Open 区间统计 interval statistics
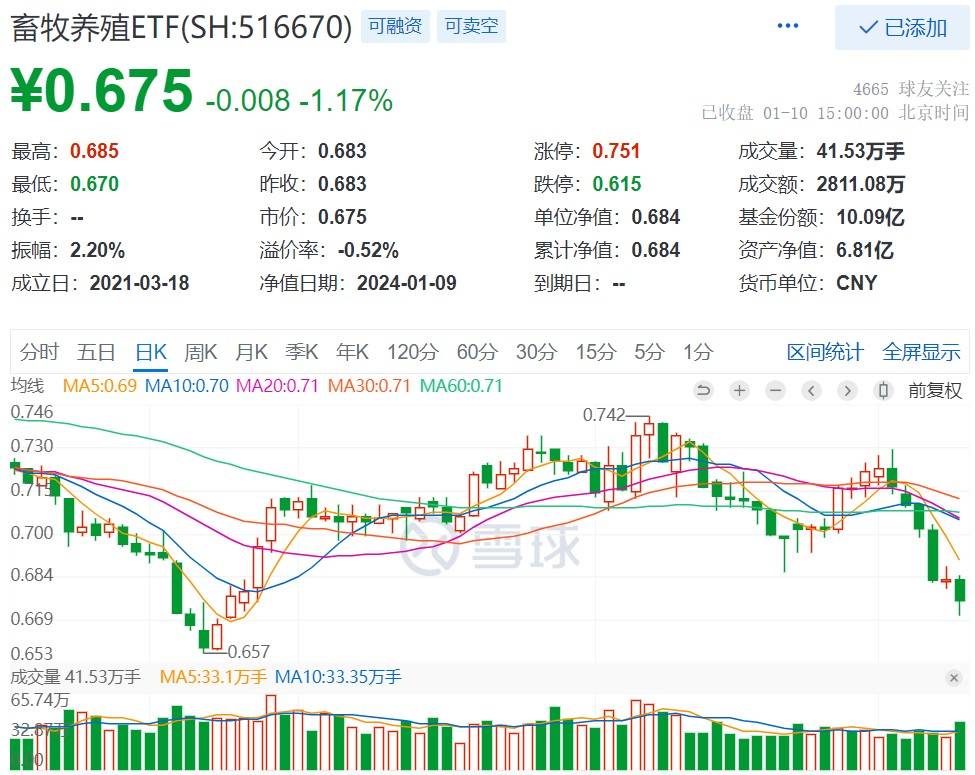 pos(824,352)
